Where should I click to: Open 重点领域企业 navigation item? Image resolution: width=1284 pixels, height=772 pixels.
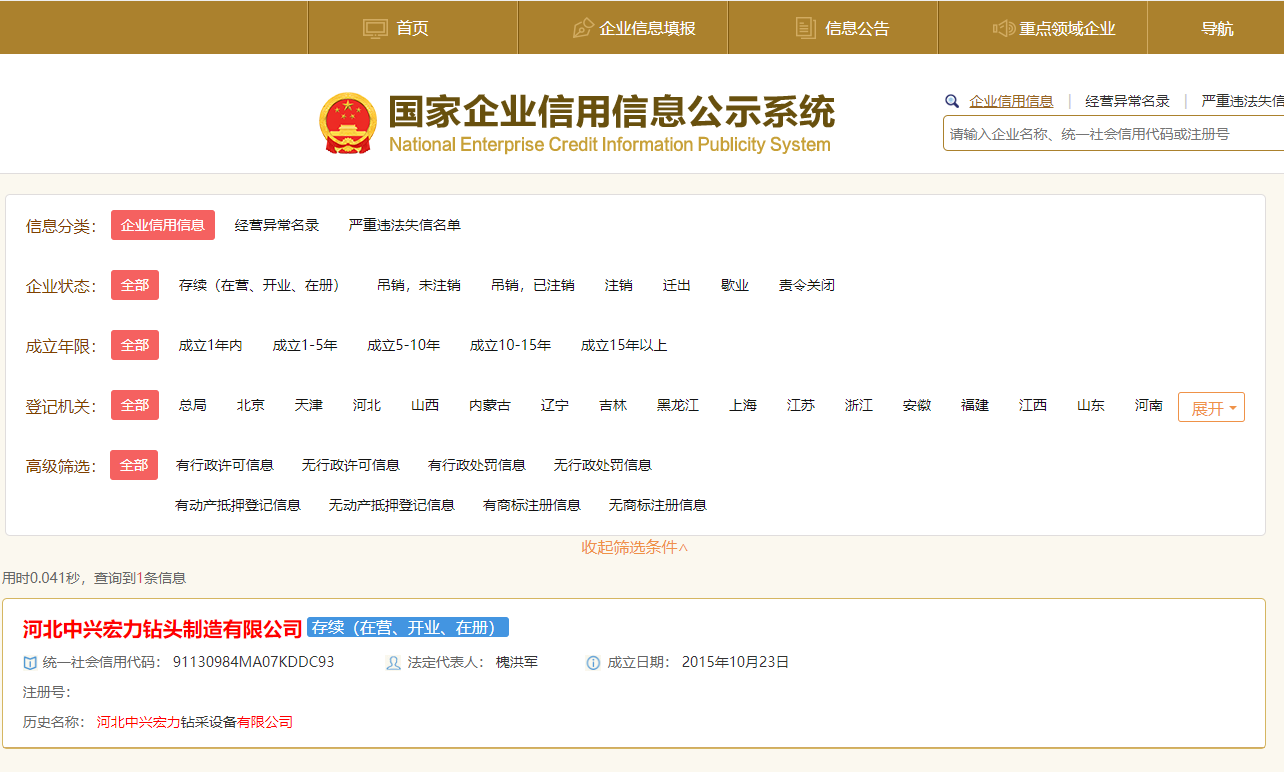pyautogui.click(x=1043, y=28)
